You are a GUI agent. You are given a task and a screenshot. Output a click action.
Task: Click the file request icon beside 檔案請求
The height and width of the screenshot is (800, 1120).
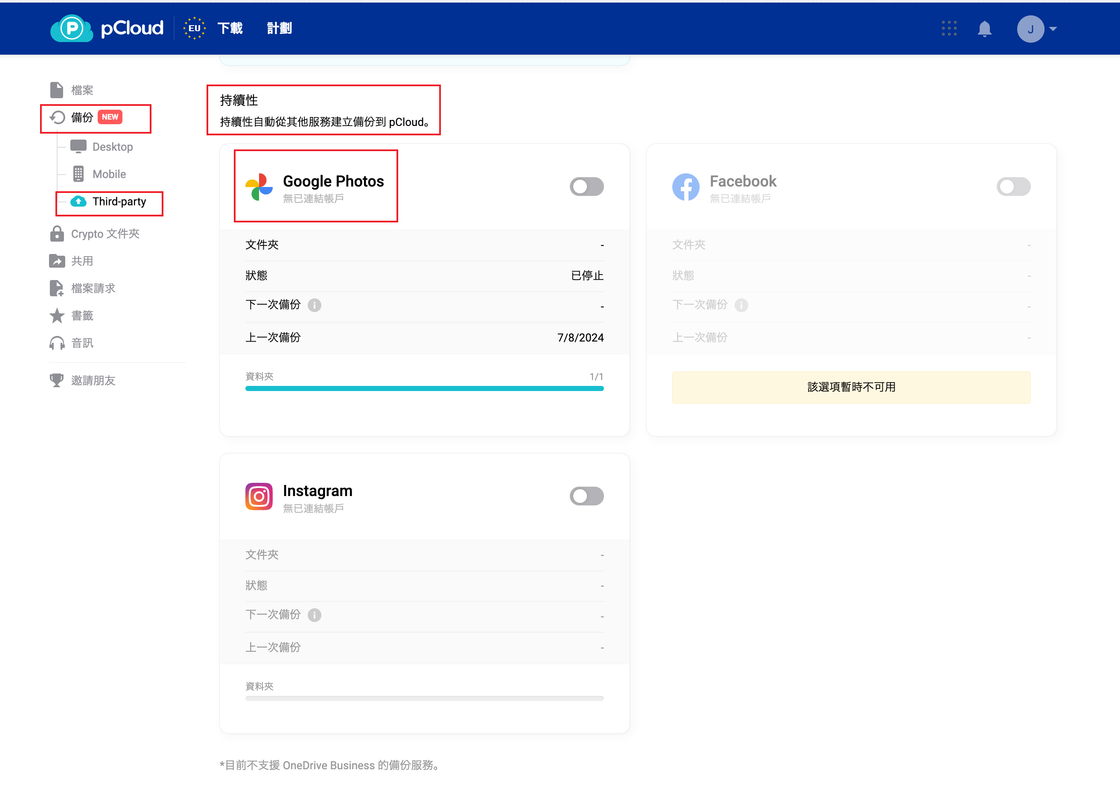56,288
